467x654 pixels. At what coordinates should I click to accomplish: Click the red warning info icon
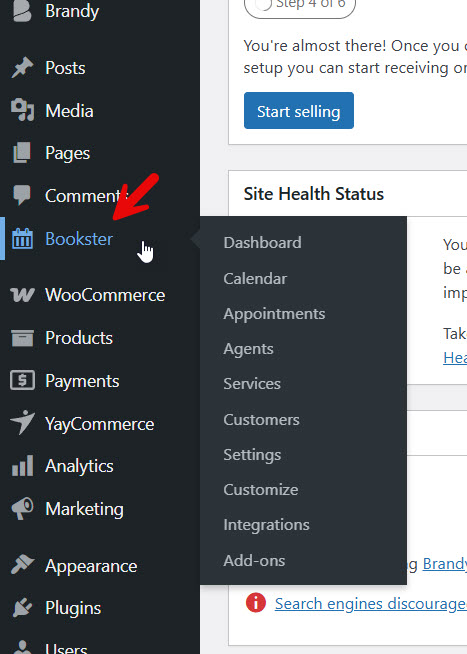tap(256, 603)
